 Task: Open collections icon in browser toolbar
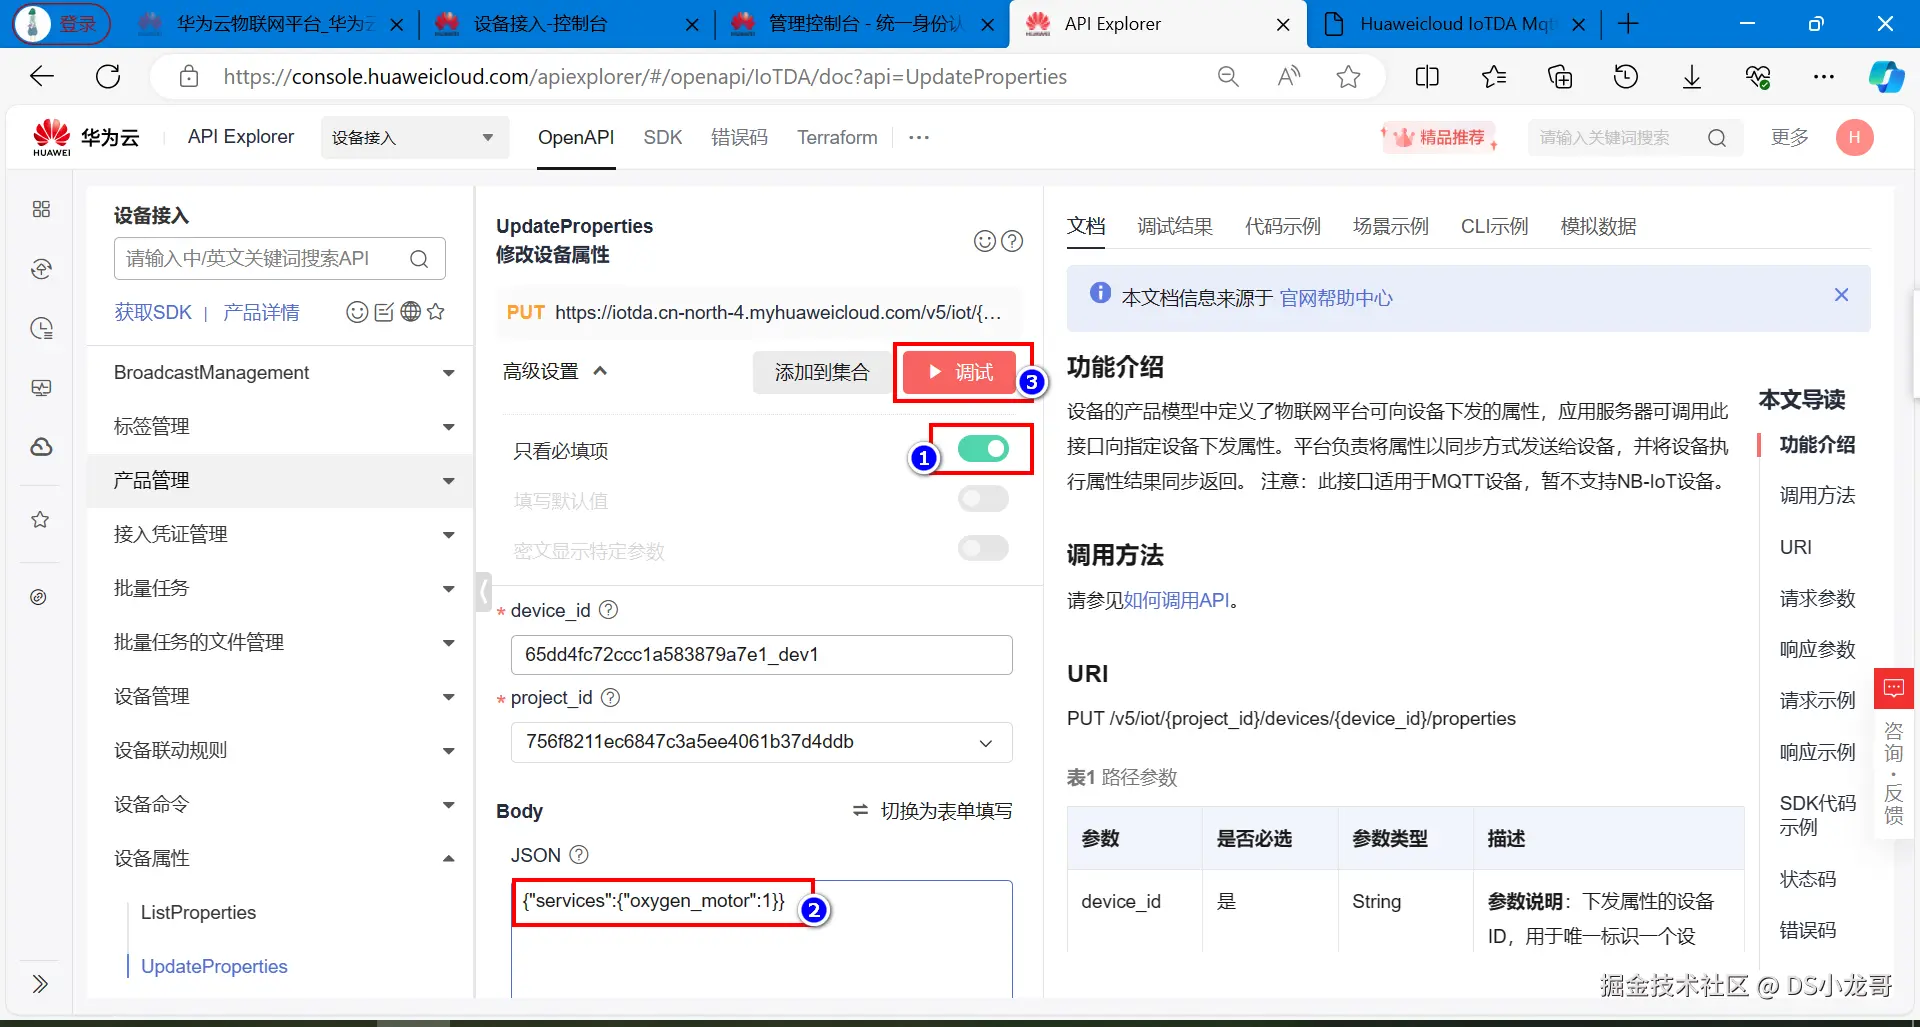point(1560,76)
